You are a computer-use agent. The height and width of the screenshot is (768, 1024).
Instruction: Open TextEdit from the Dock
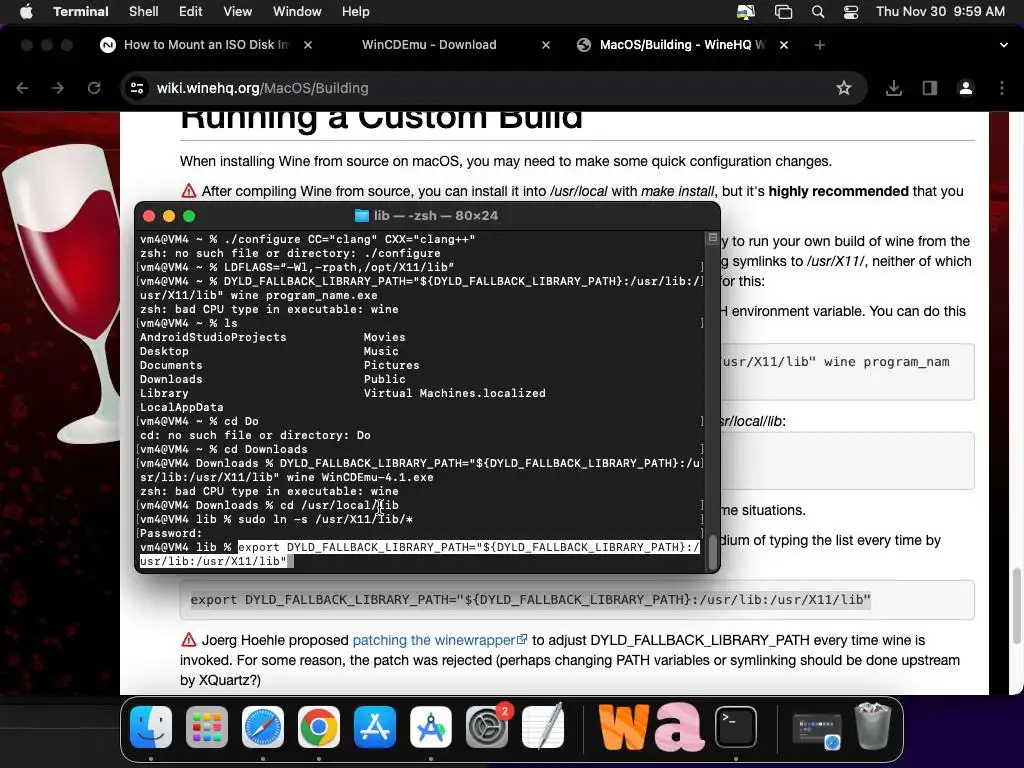click(x=543, y=727)
